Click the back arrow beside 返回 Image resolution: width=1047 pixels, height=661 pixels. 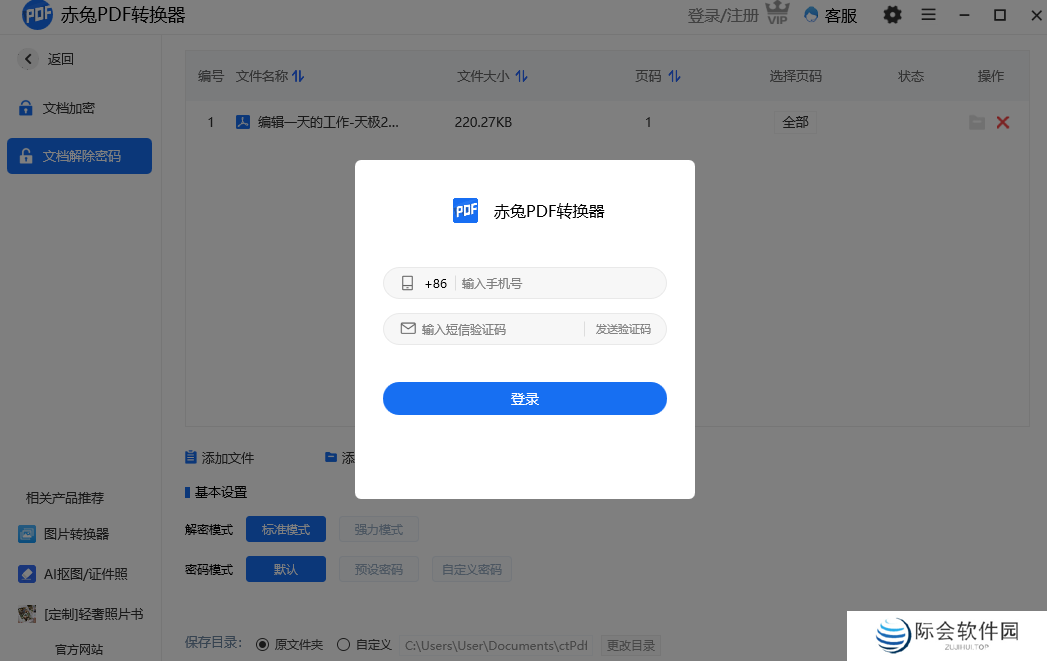click(x=28, y=58)
